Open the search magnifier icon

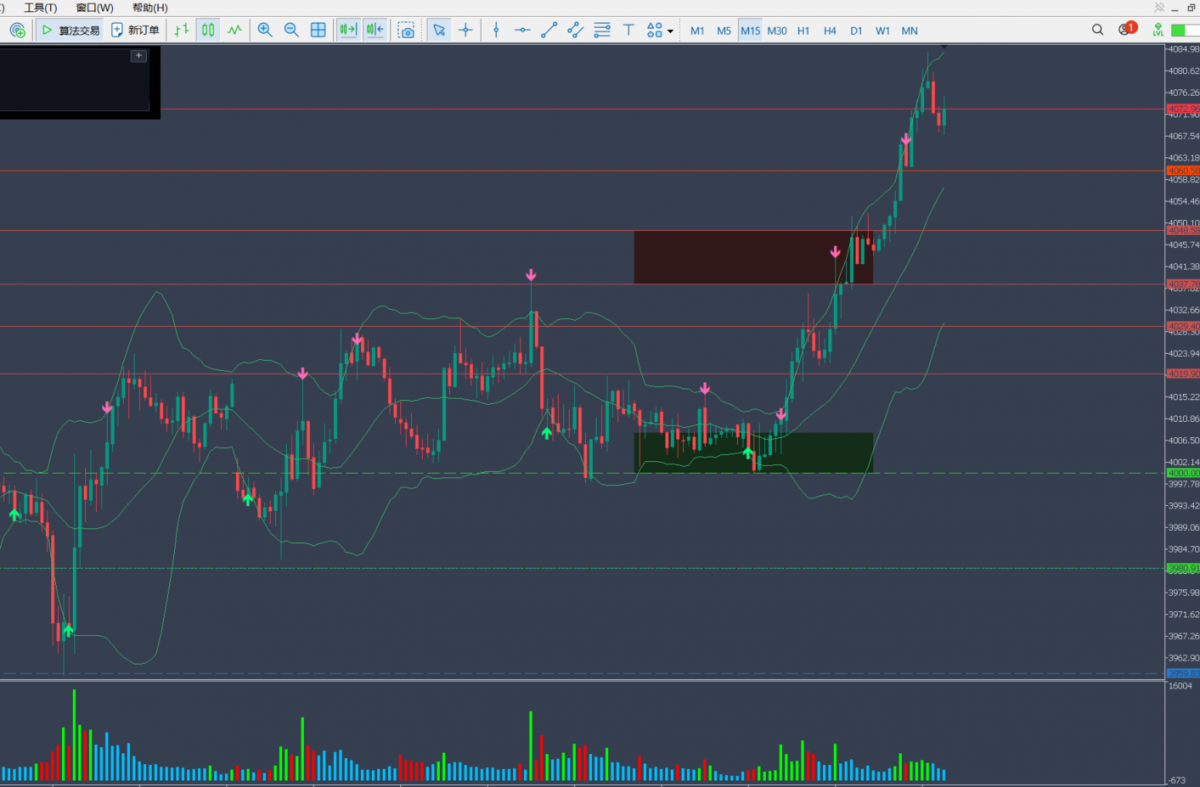[1098, 30]
